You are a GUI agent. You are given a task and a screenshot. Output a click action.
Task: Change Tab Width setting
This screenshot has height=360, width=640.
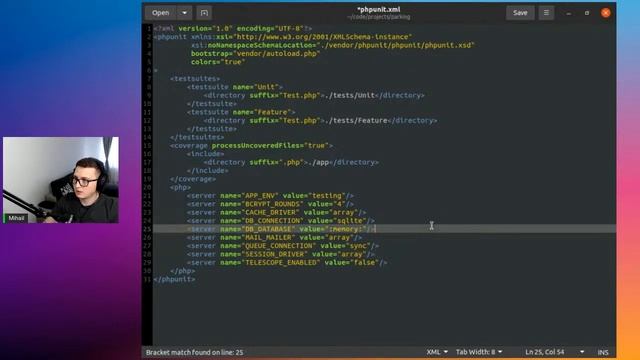pyautogui.click(x=479, y=352)
